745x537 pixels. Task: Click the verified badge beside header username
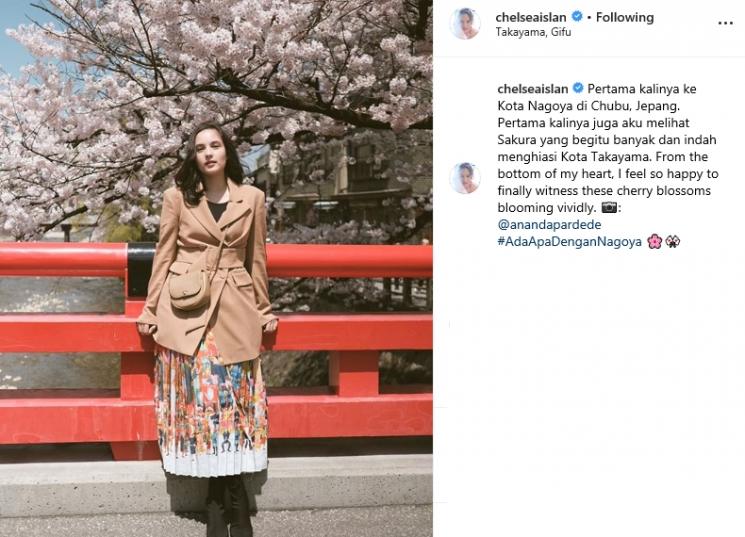click(577, 17)
